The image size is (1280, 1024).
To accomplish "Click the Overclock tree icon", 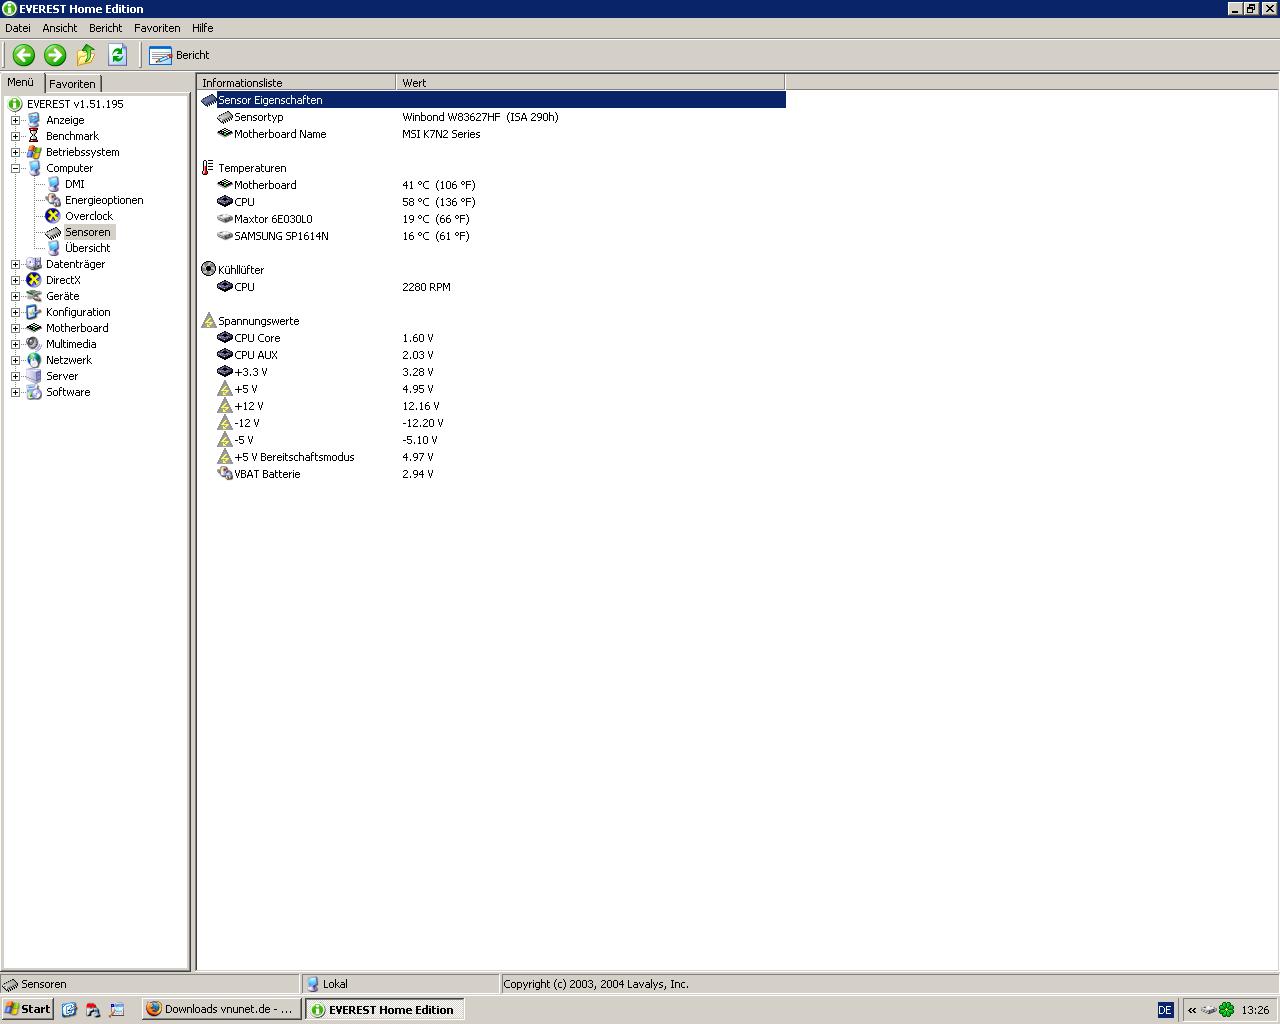I will [x=53, y=216].
